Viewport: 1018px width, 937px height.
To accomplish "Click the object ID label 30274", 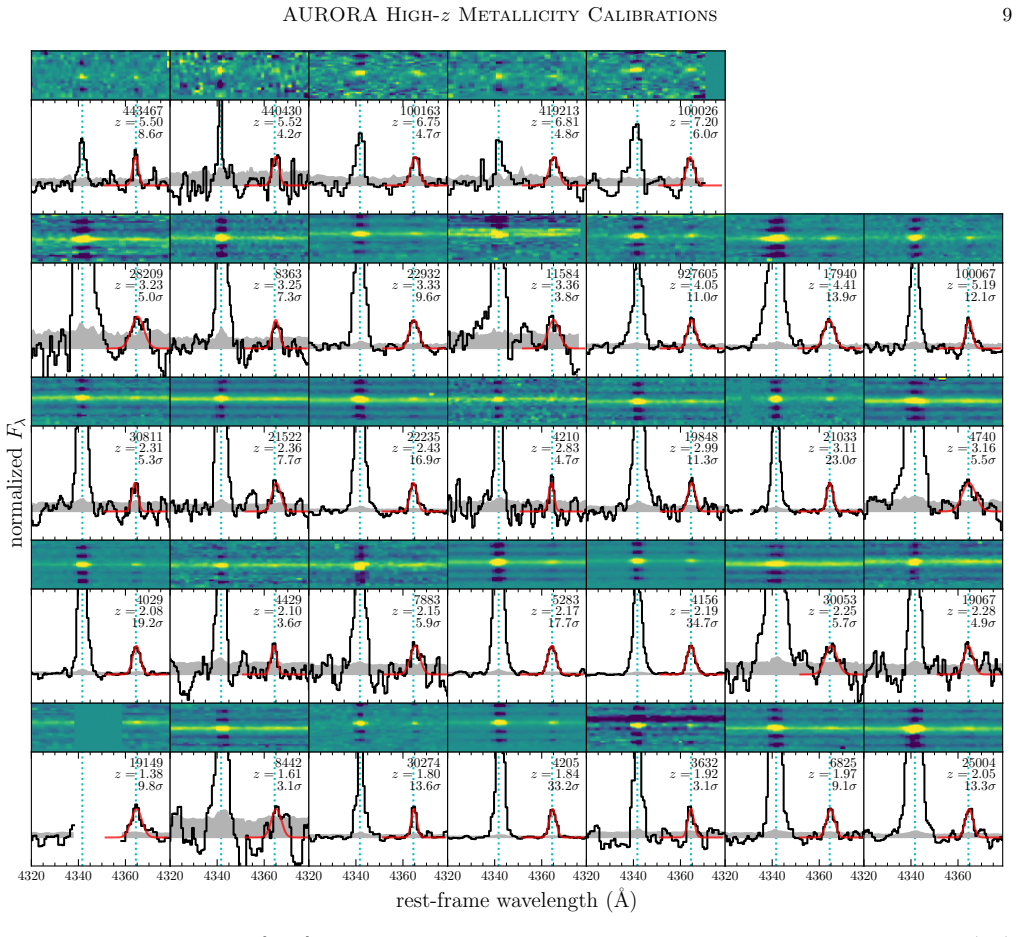I will [424, 763].
